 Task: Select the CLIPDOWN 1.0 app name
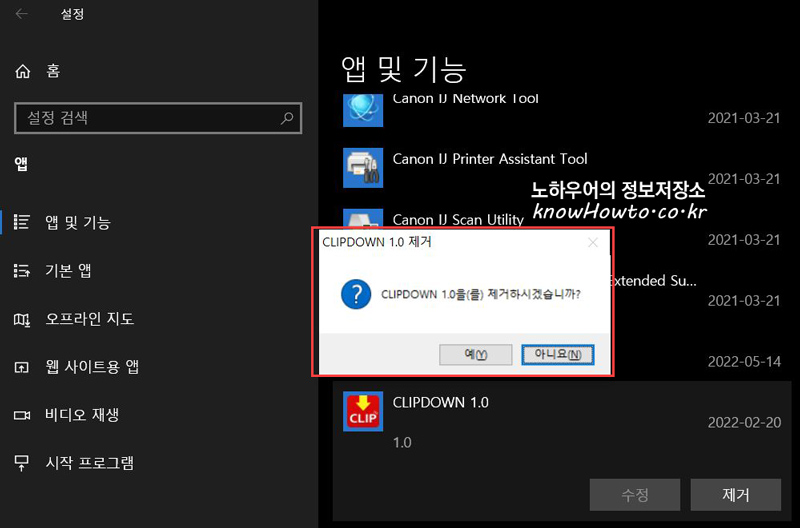[x=440, y=402]
